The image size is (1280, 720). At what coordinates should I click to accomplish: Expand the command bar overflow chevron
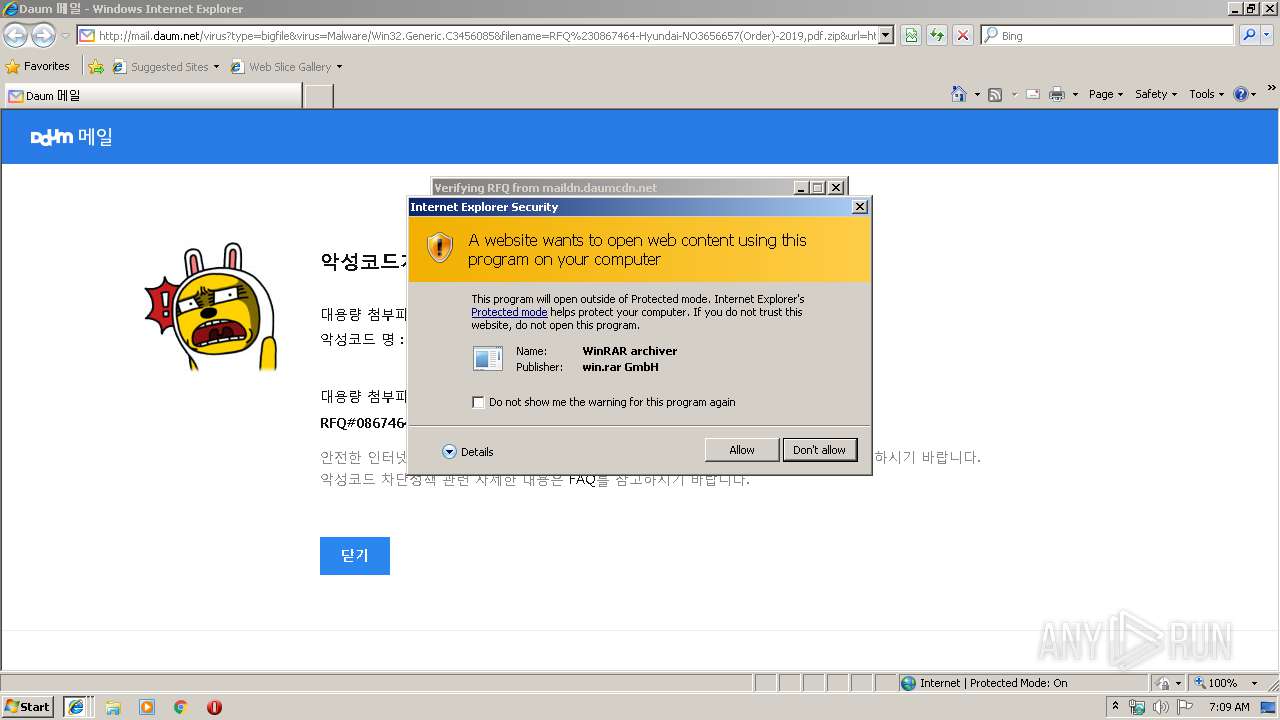pos(1272,89)
